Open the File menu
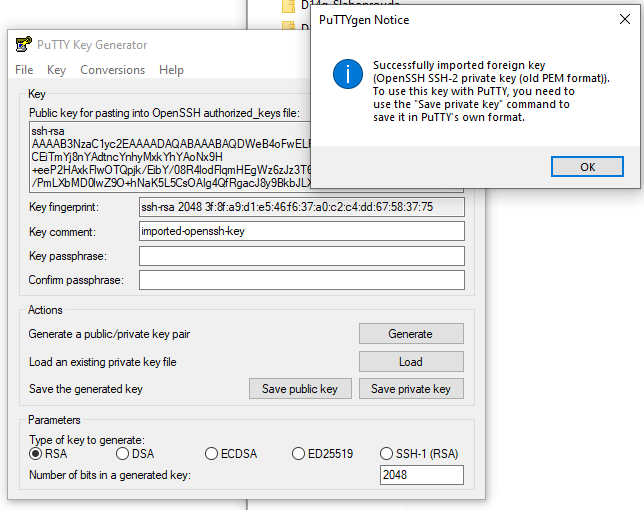Image resolution: width=644 pixels, height=510 pixels. [x=24, y=70]
